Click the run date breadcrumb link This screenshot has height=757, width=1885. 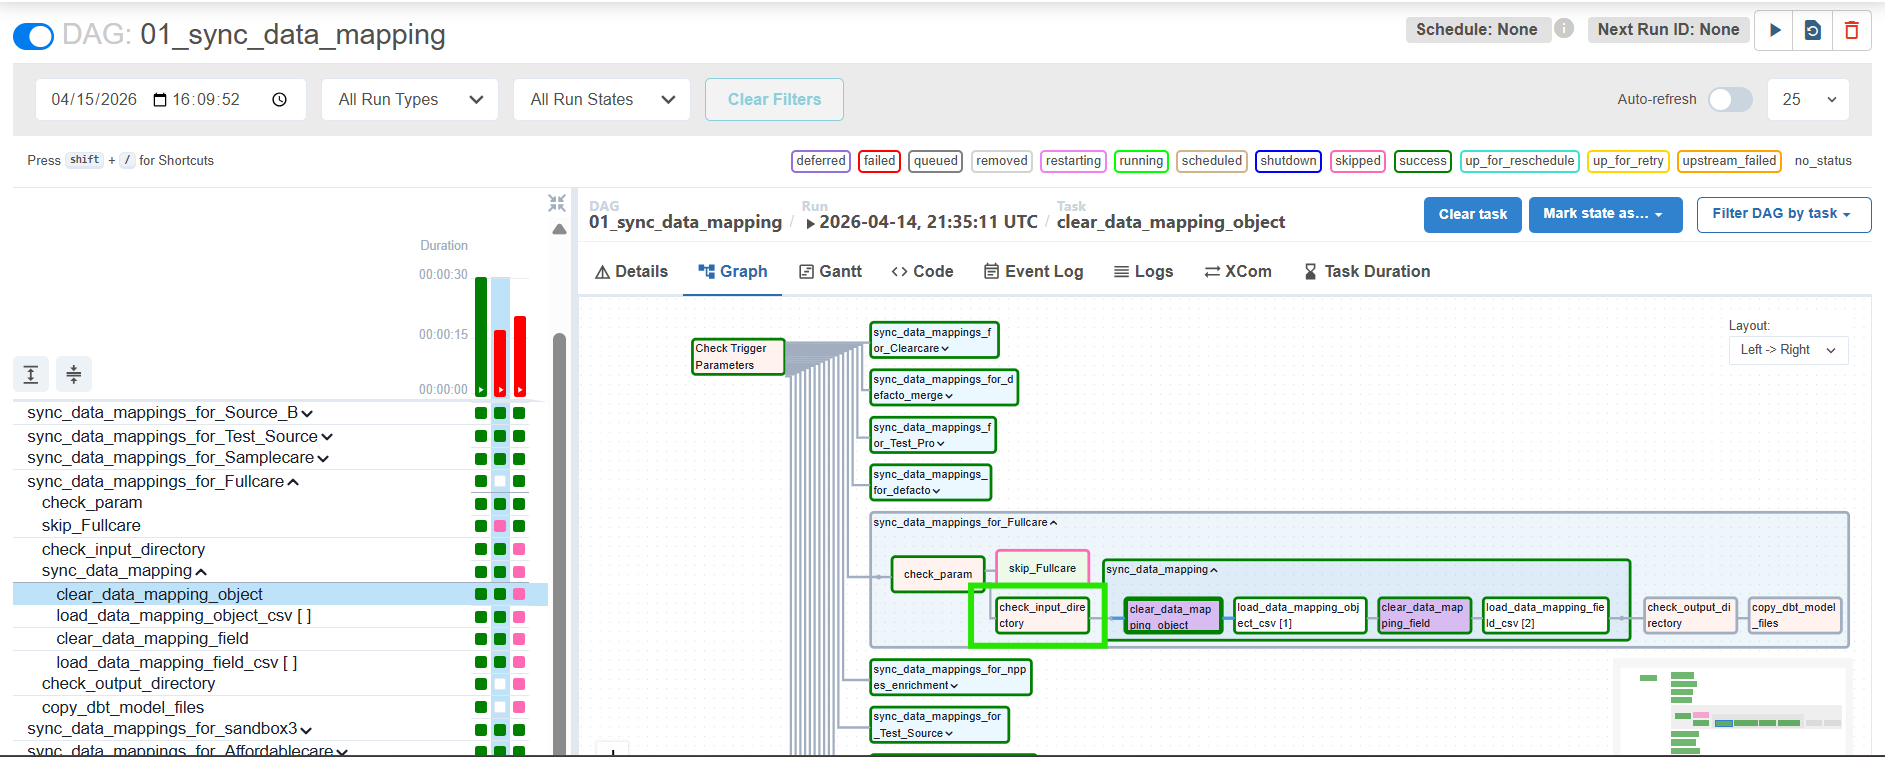point(922,222)
